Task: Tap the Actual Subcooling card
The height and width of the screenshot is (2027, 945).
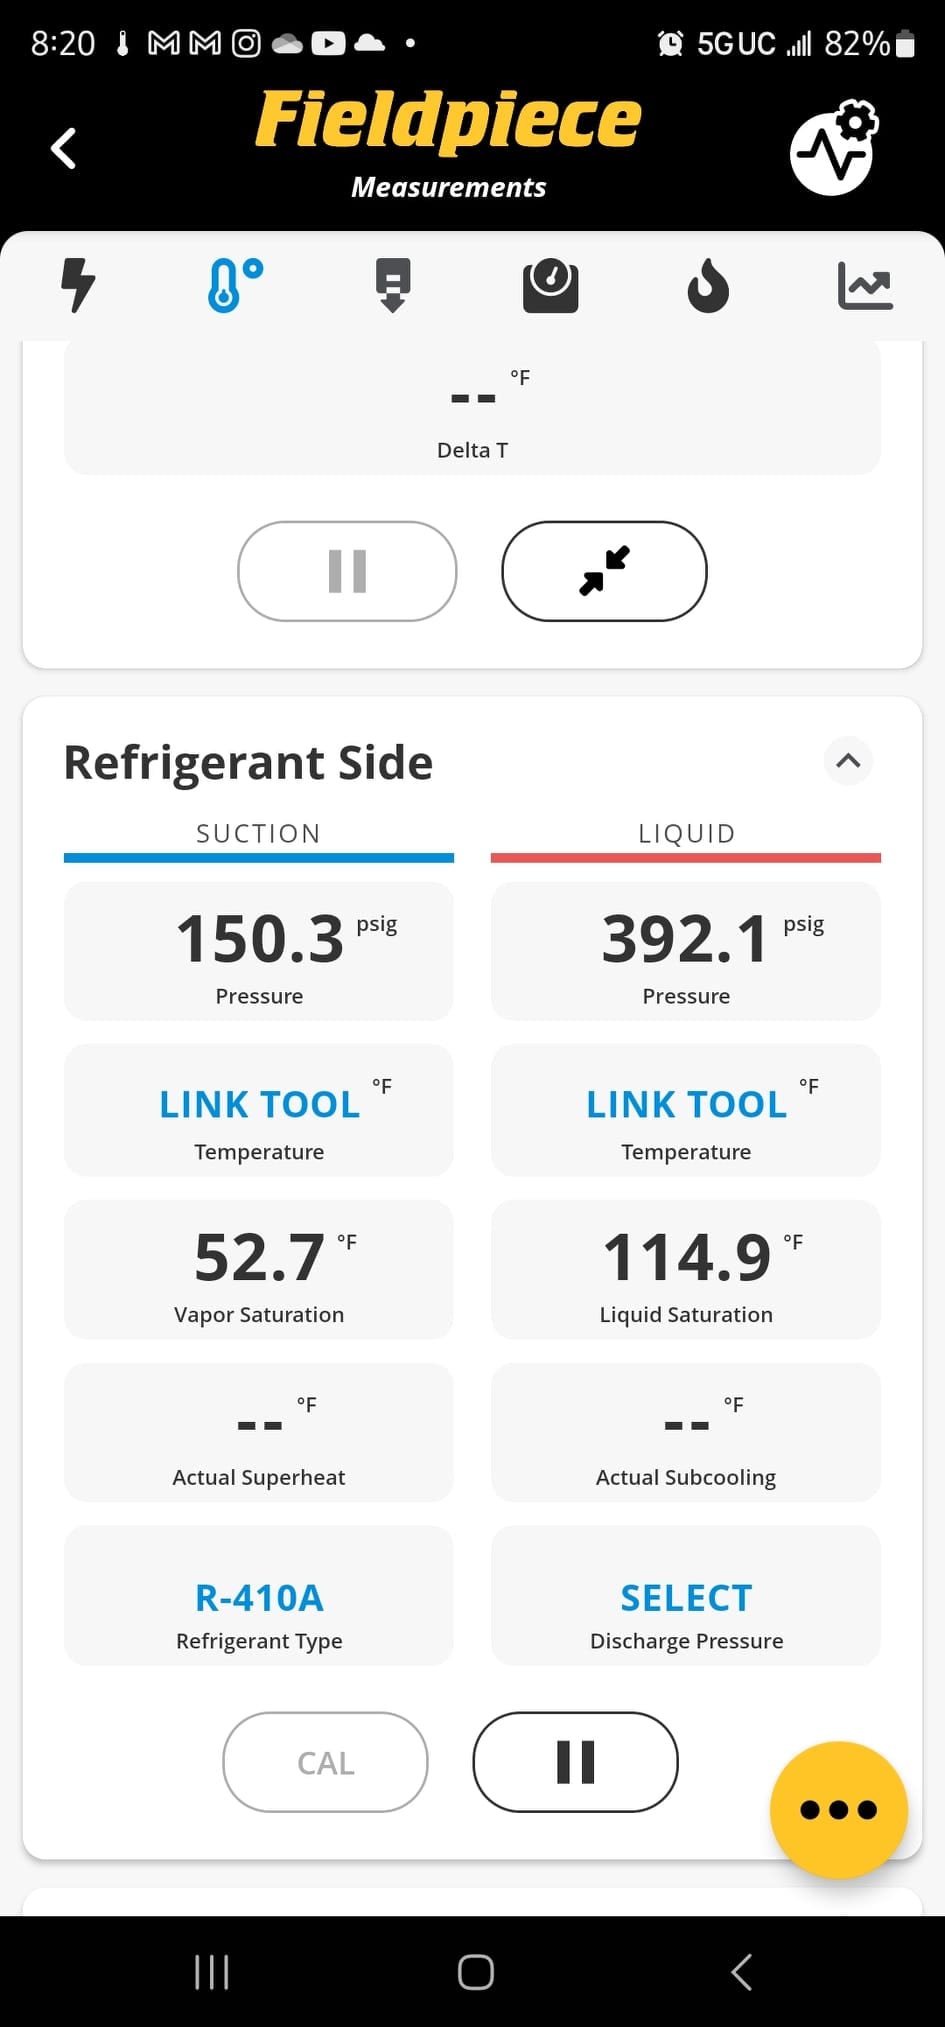Action: [686, 1433]
